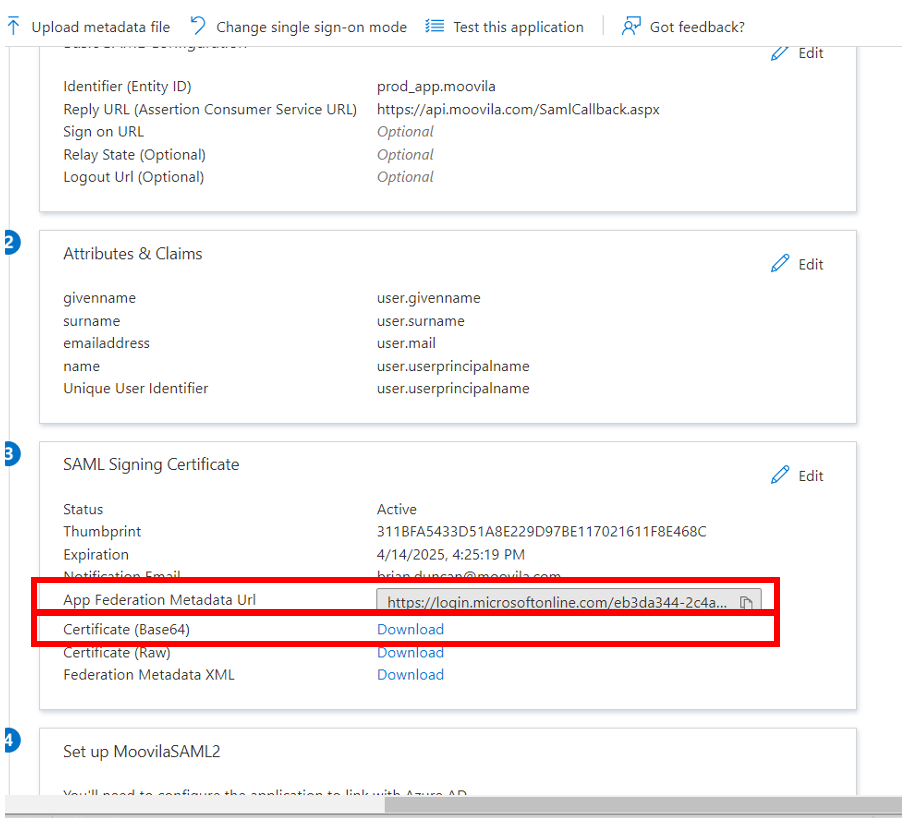Click the step 4 number badge
Screen dimensions: 902x818
click(x=10, y=741)
